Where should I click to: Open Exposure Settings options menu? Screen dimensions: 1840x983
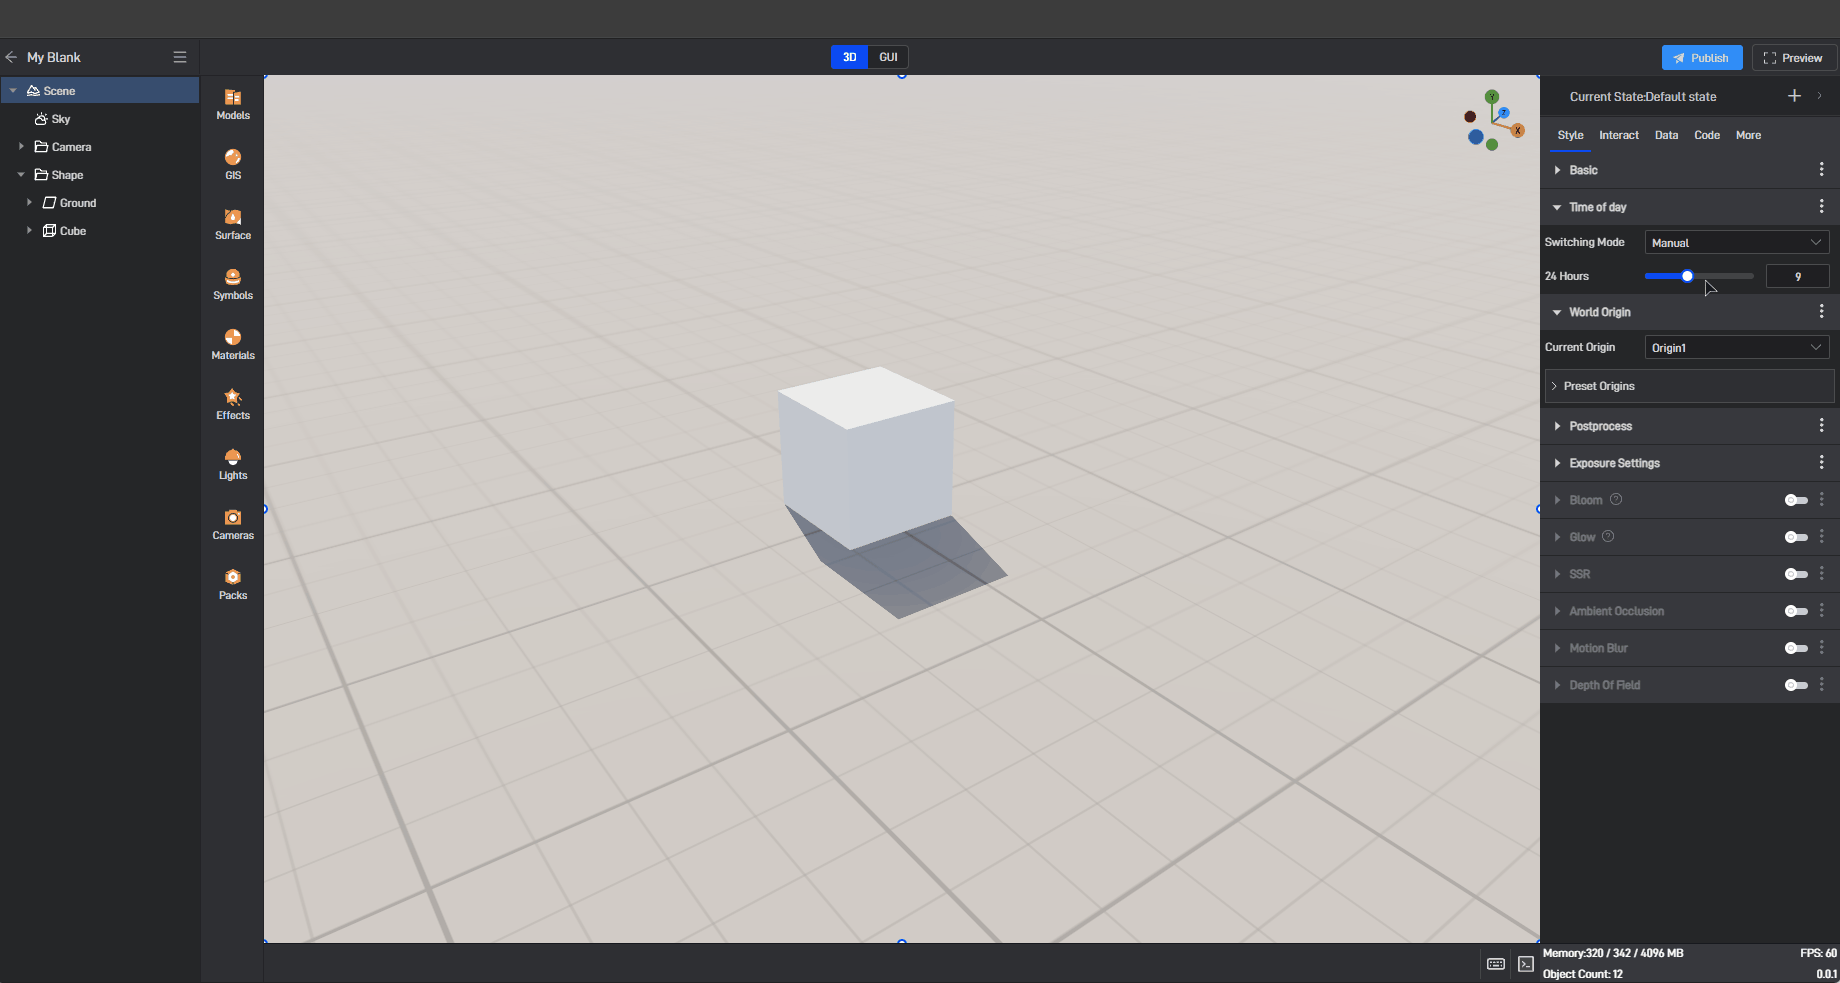[x=1821, y=463]
